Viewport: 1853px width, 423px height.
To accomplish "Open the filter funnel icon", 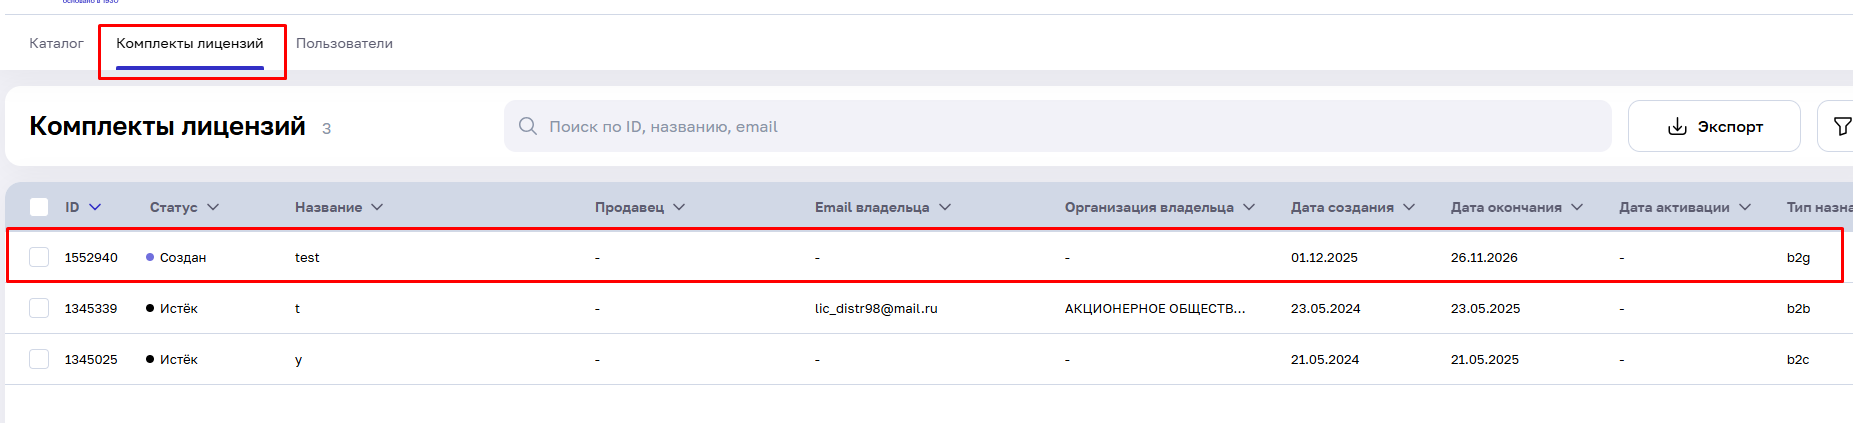I will coord(1841,127).
